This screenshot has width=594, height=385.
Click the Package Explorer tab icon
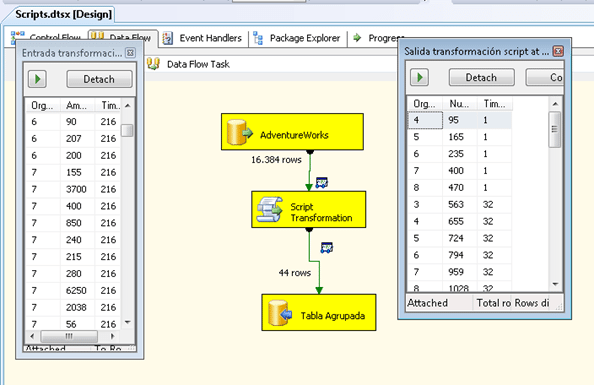coord(258,38)
